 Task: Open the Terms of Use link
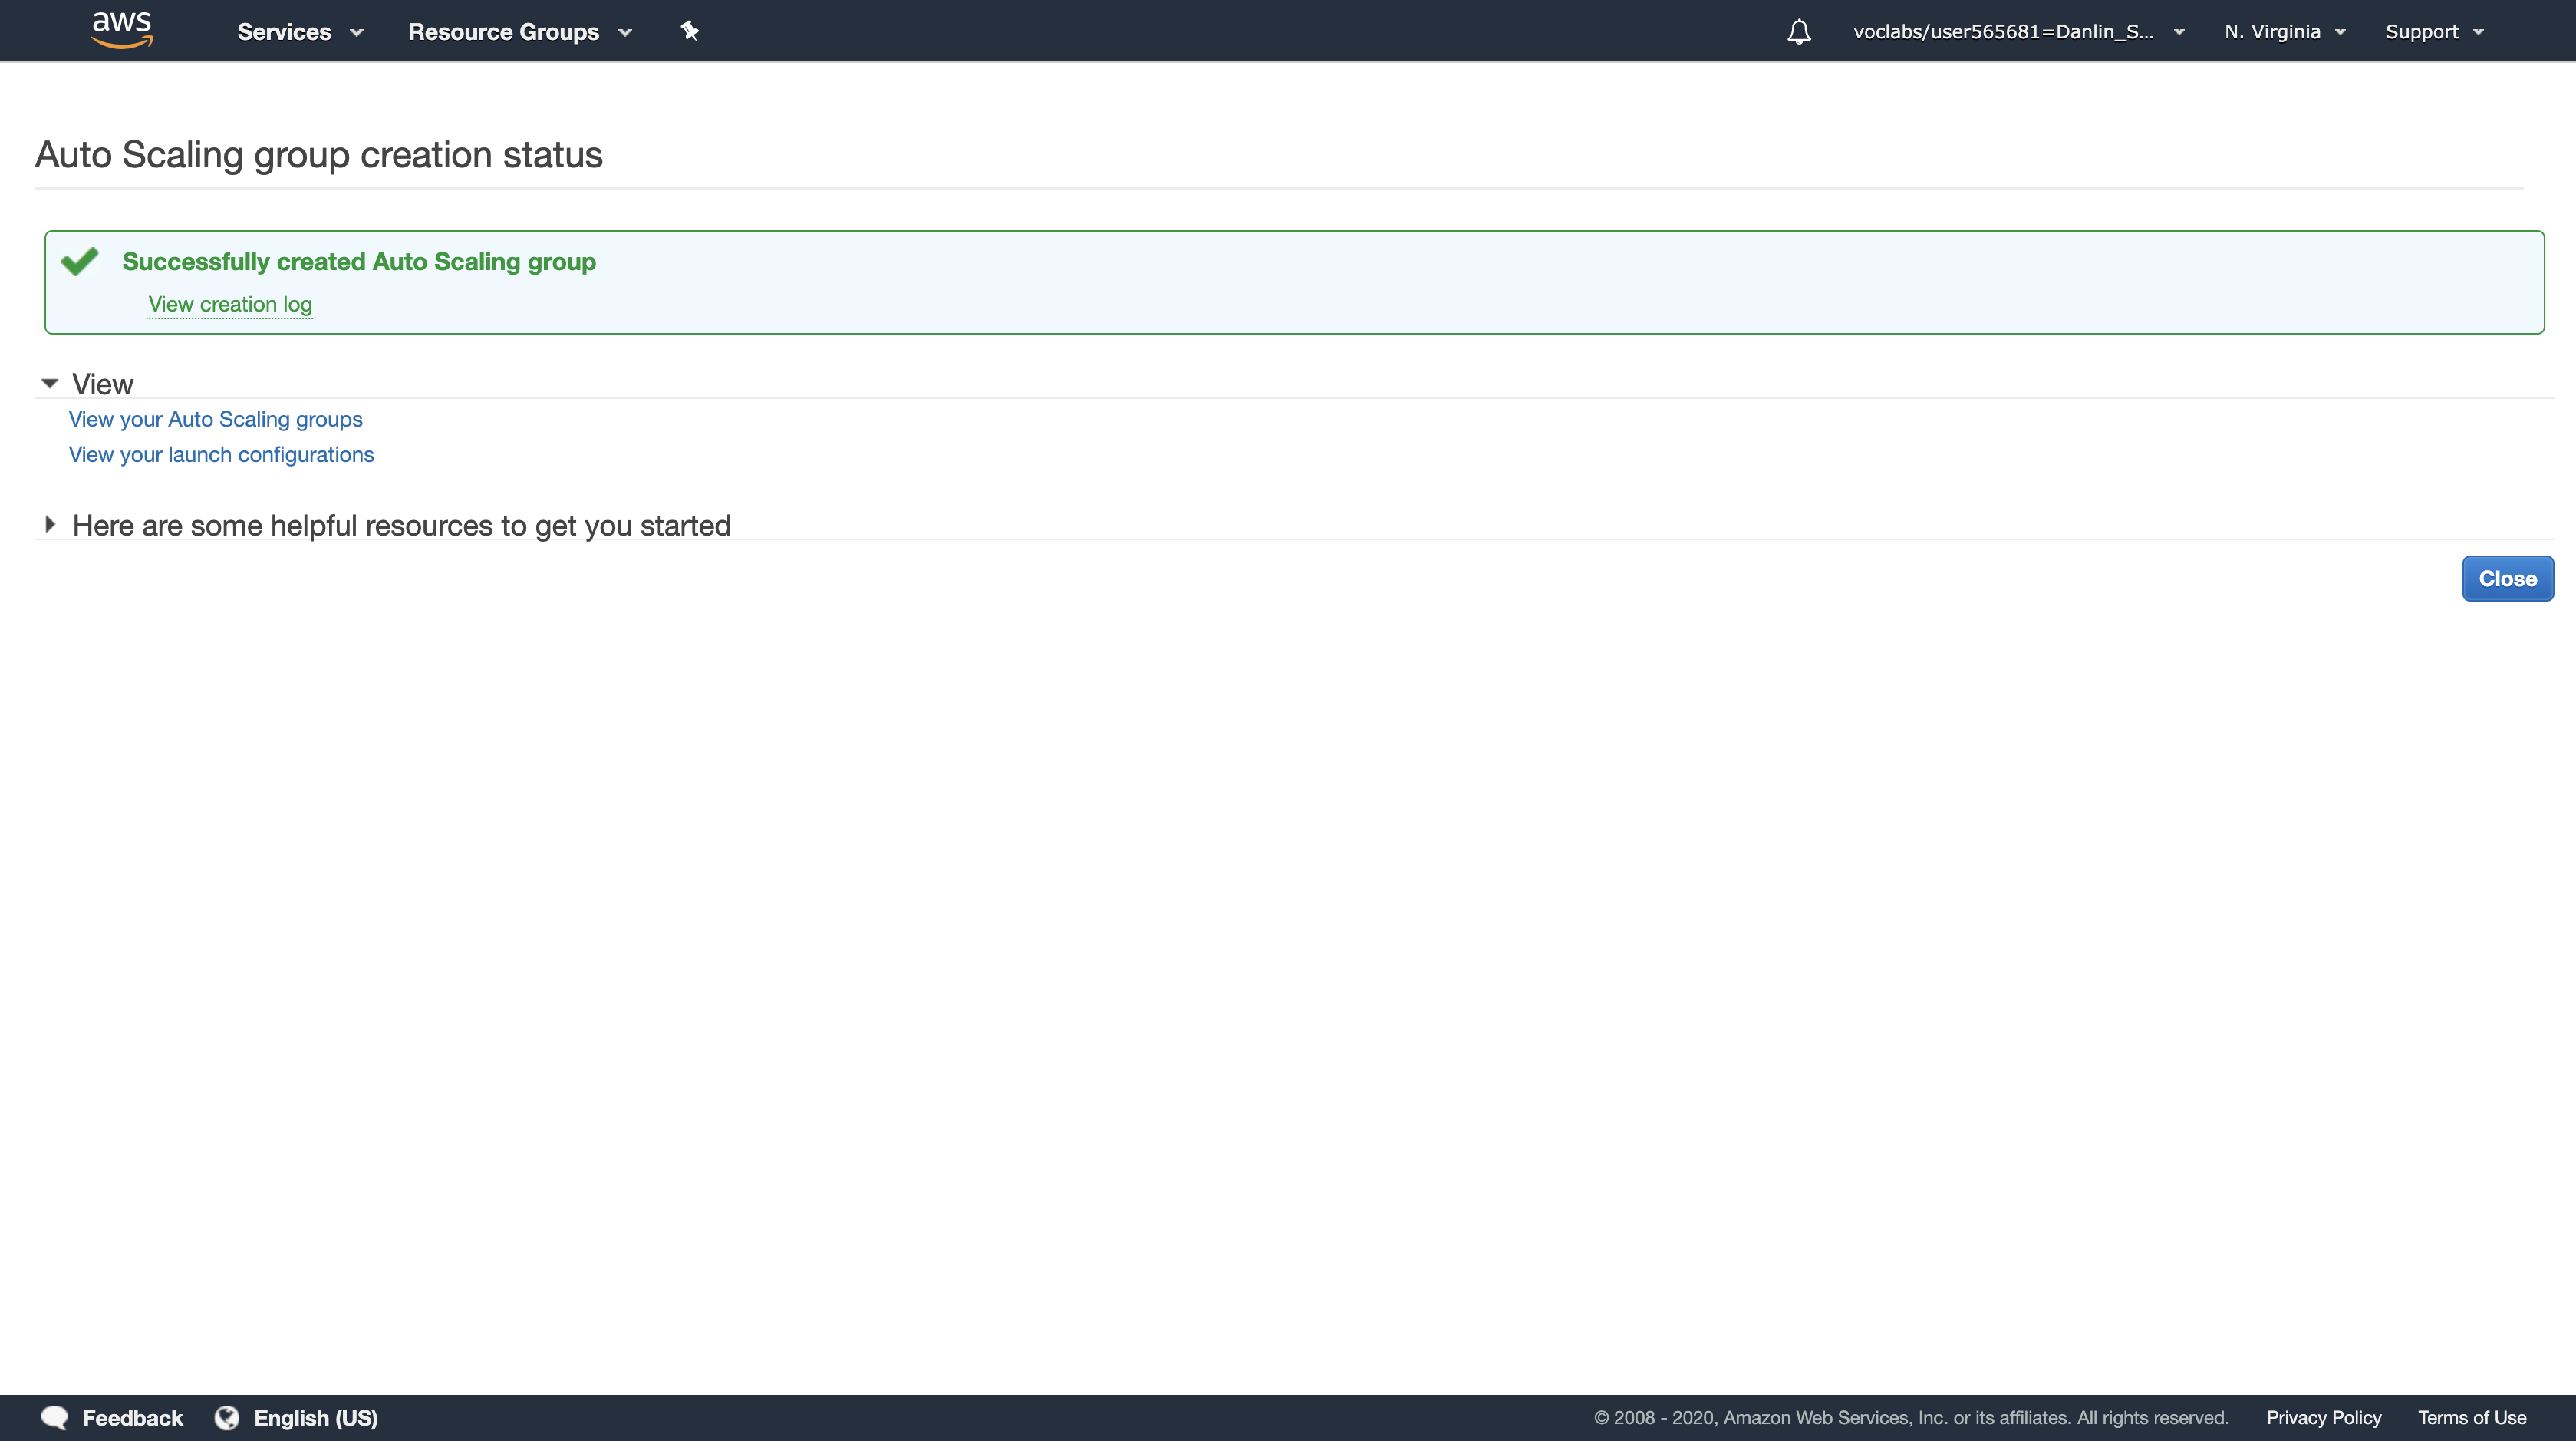[2471, 1417]
